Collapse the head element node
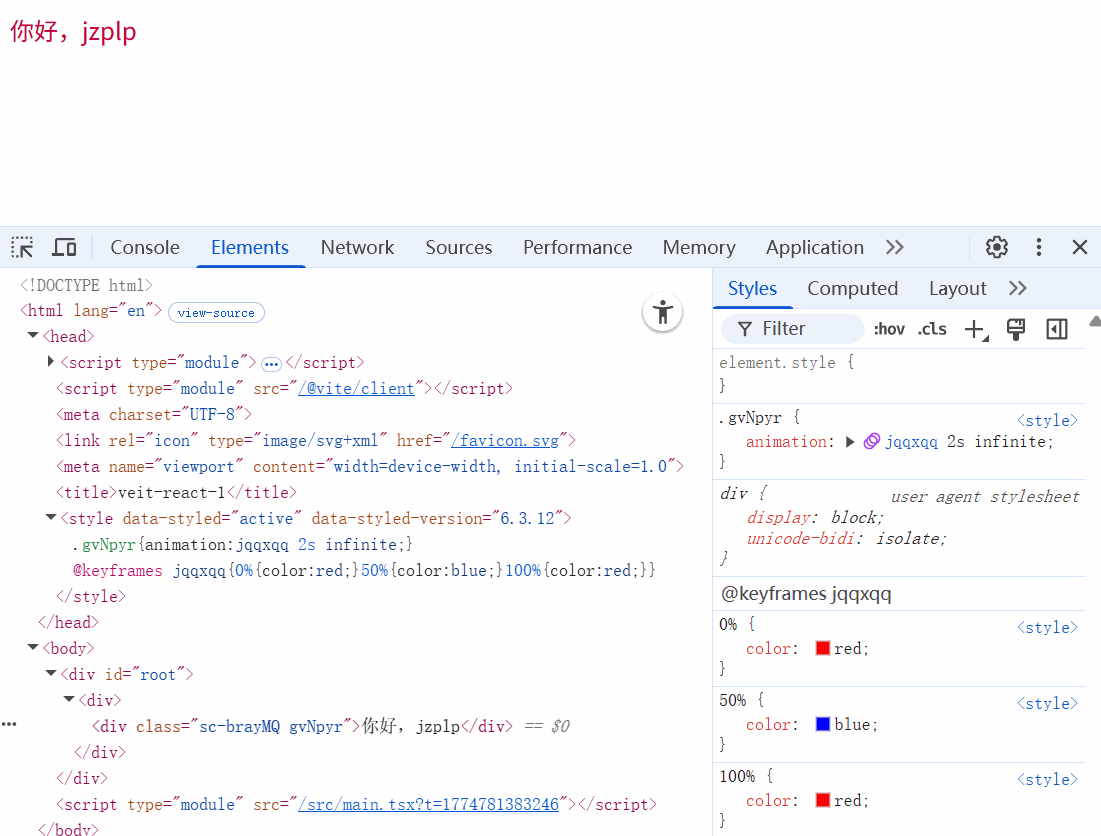Viewport: 1101px width, 836px height. [33, 337]
